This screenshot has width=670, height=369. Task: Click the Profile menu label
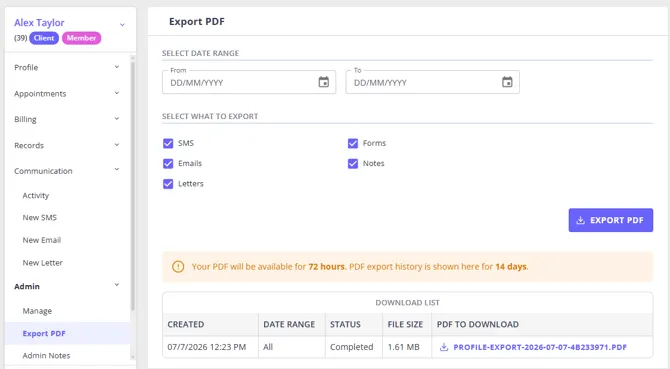point(26,67)
